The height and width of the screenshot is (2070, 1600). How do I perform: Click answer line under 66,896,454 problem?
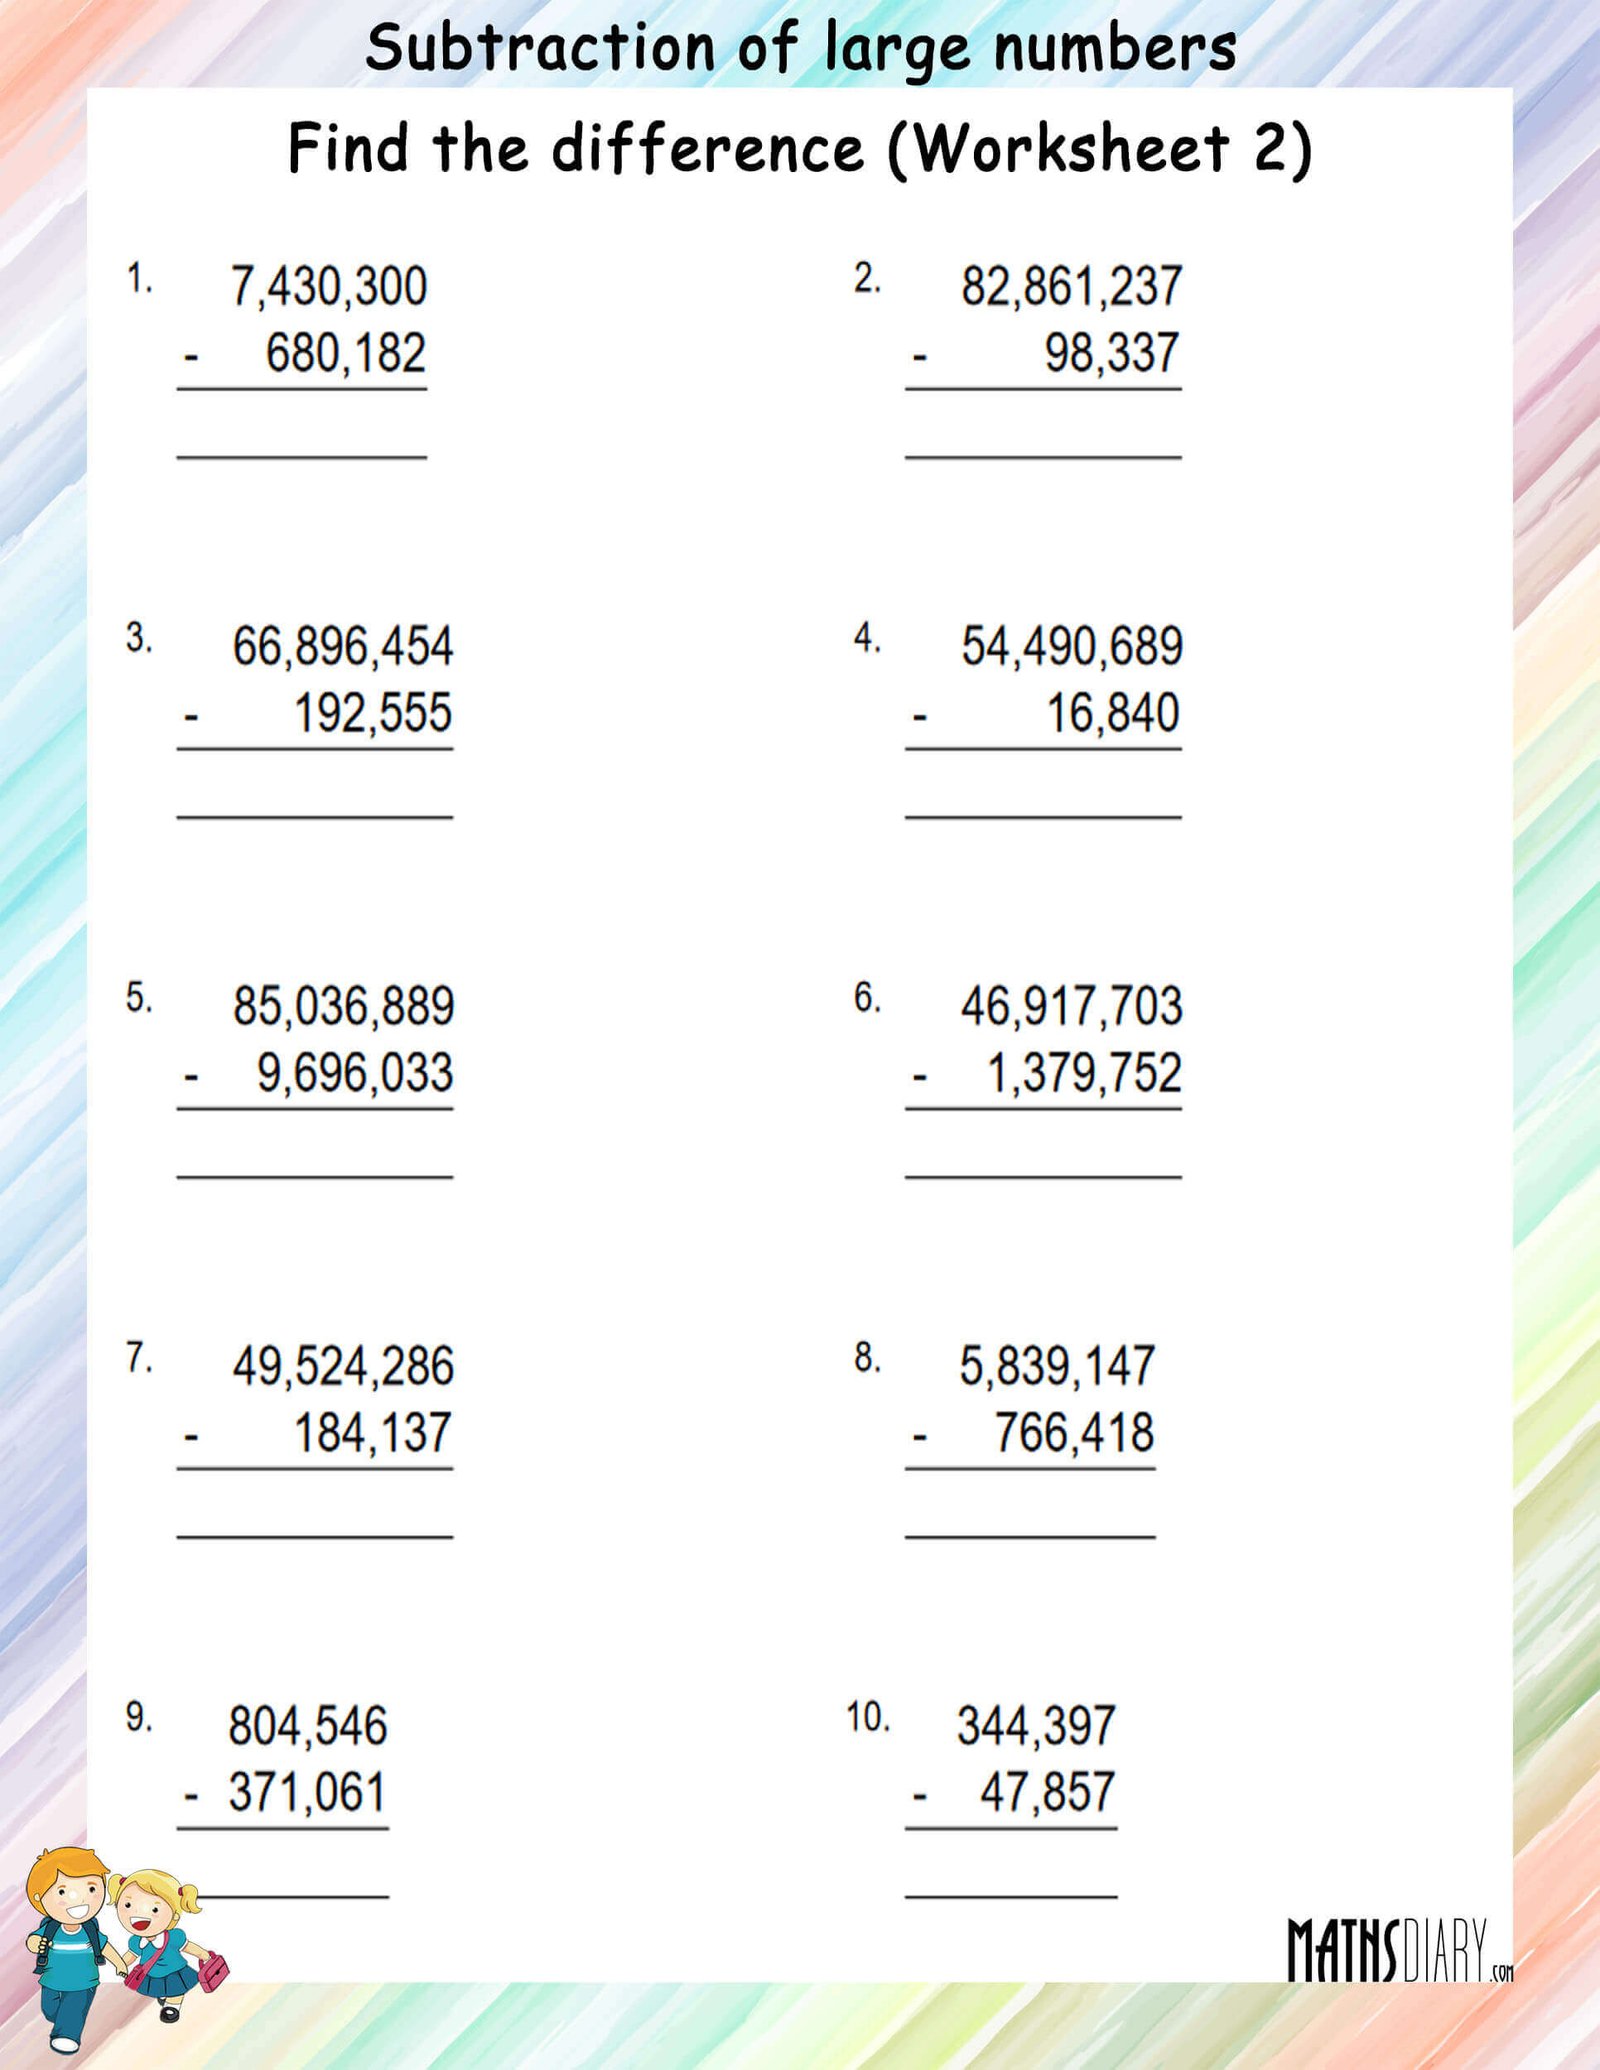(x=315, y=818)
